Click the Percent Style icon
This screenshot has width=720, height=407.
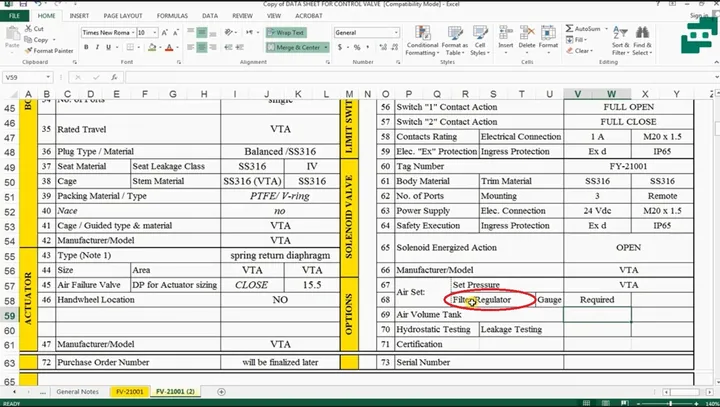(357, 47)
